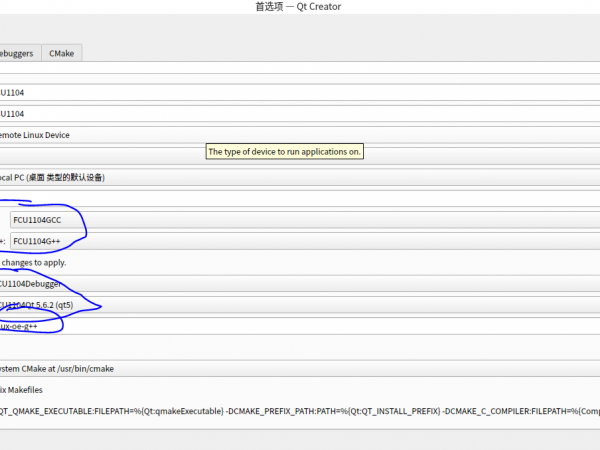This screenshot has width=600, height=450.
Task: Click the linux-oe-g++ mkspec field
Action: (x=300, y=326)
